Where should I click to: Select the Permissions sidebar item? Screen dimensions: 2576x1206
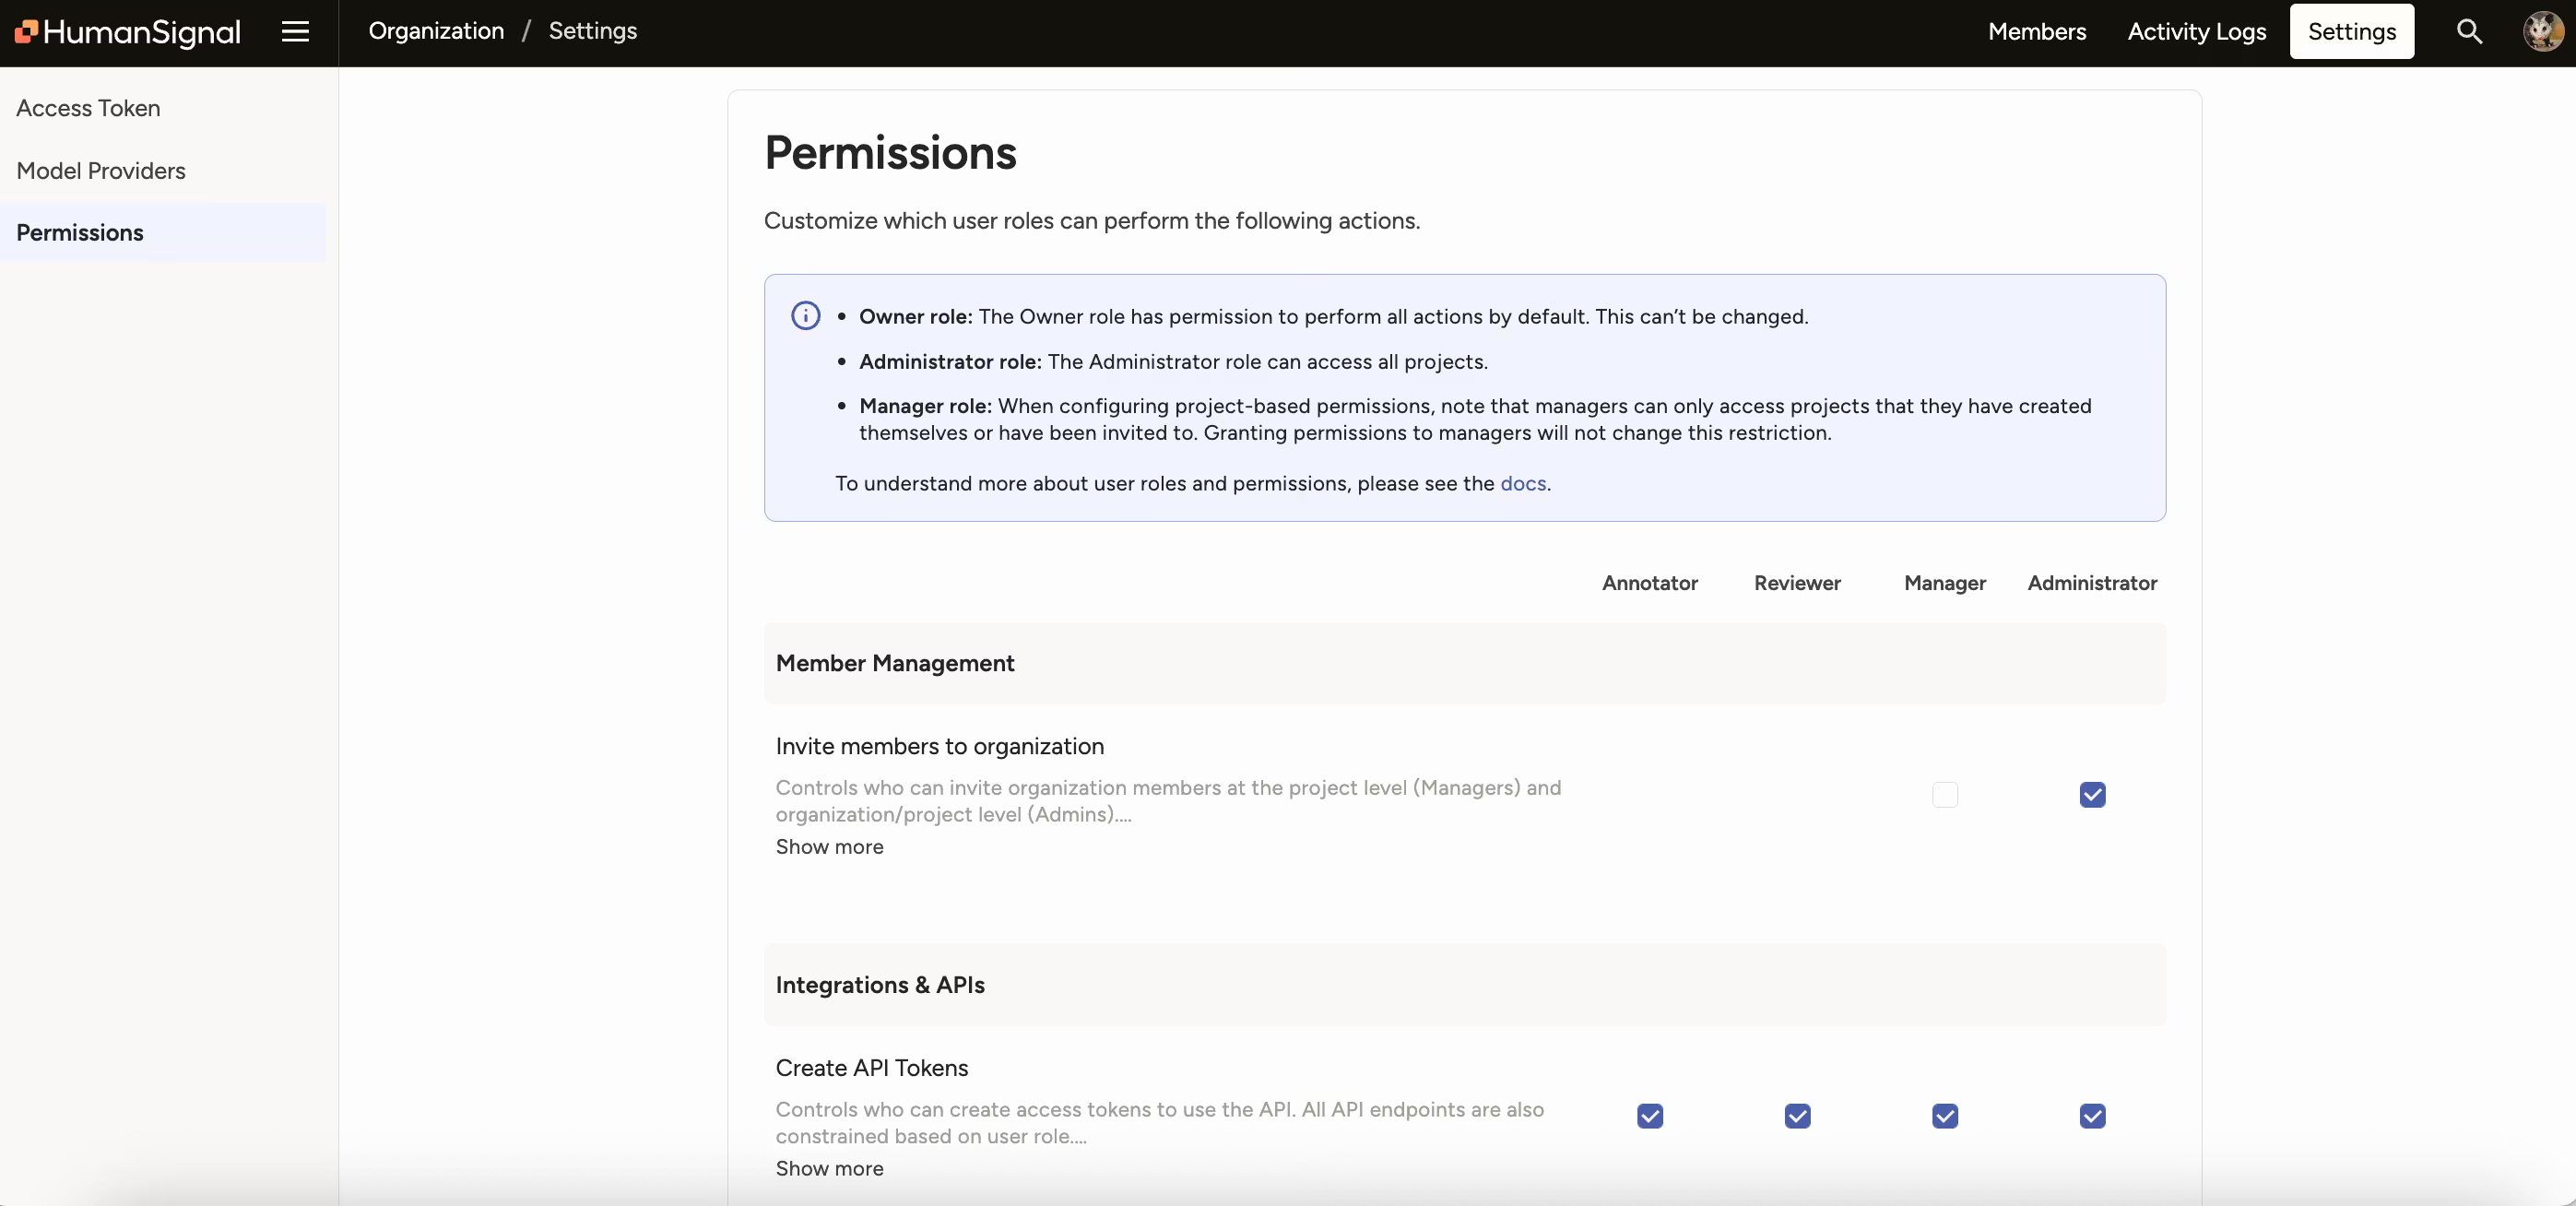coord(80,232)
